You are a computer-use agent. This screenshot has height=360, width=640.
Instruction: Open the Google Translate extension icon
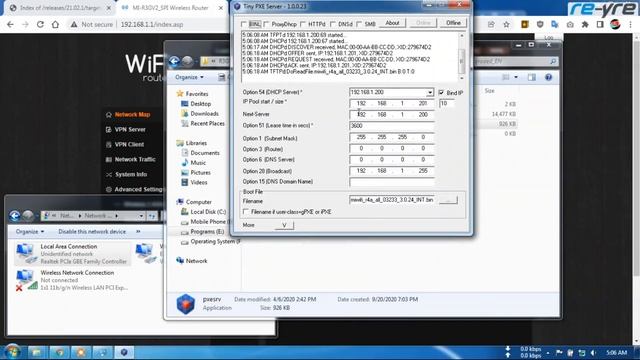[555, 24]
